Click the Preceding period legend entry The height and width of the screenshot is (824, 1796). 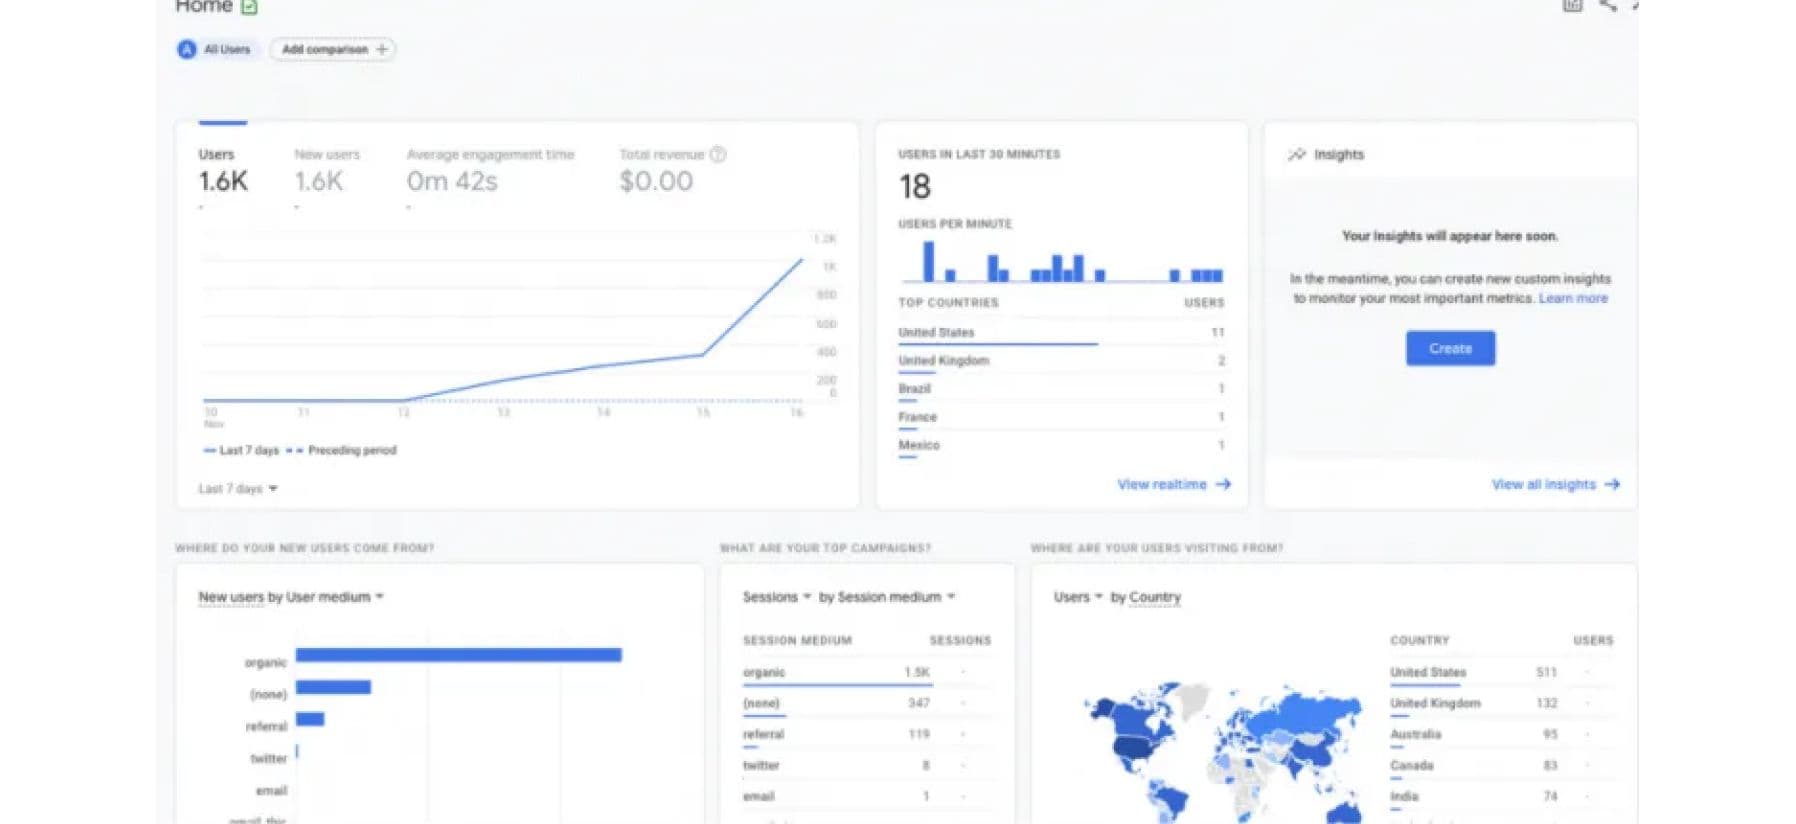point(341,450)
